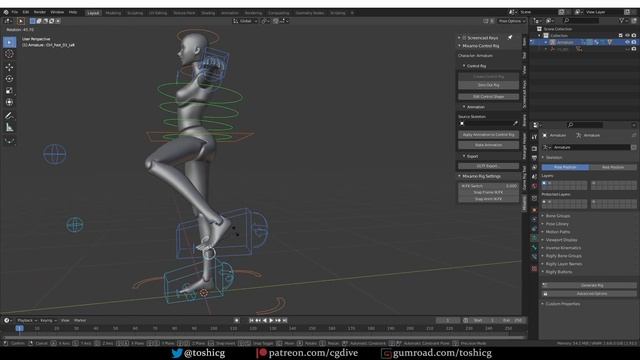Select the Rotate tool

(x=9, y=79)
